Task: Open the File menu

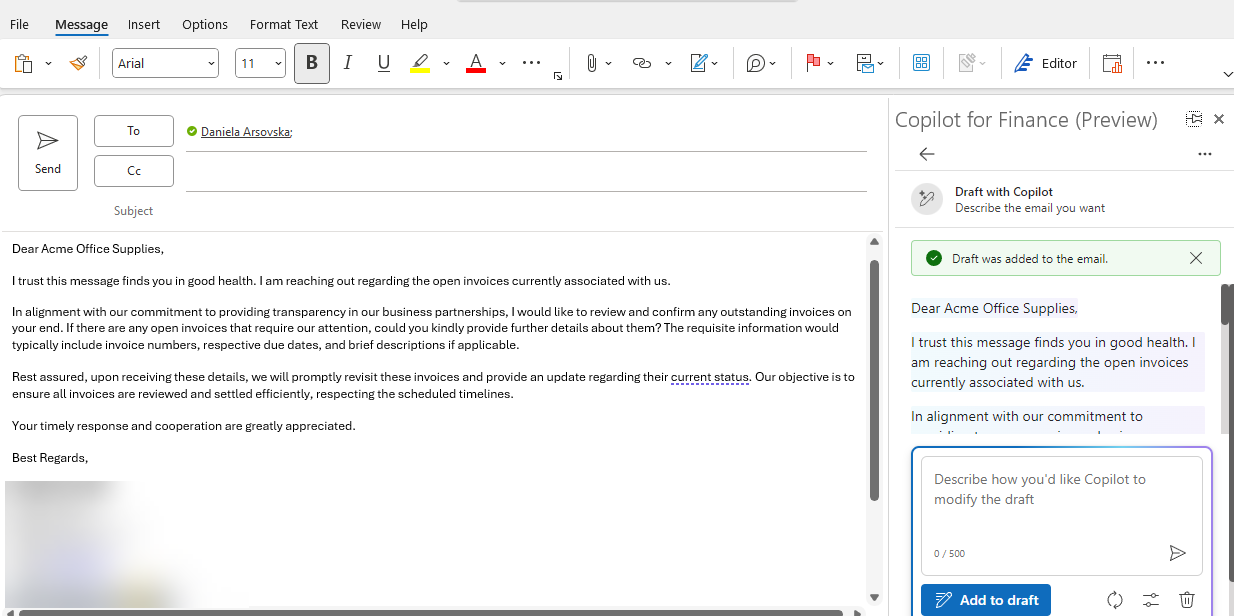Action: pos(19,24)
